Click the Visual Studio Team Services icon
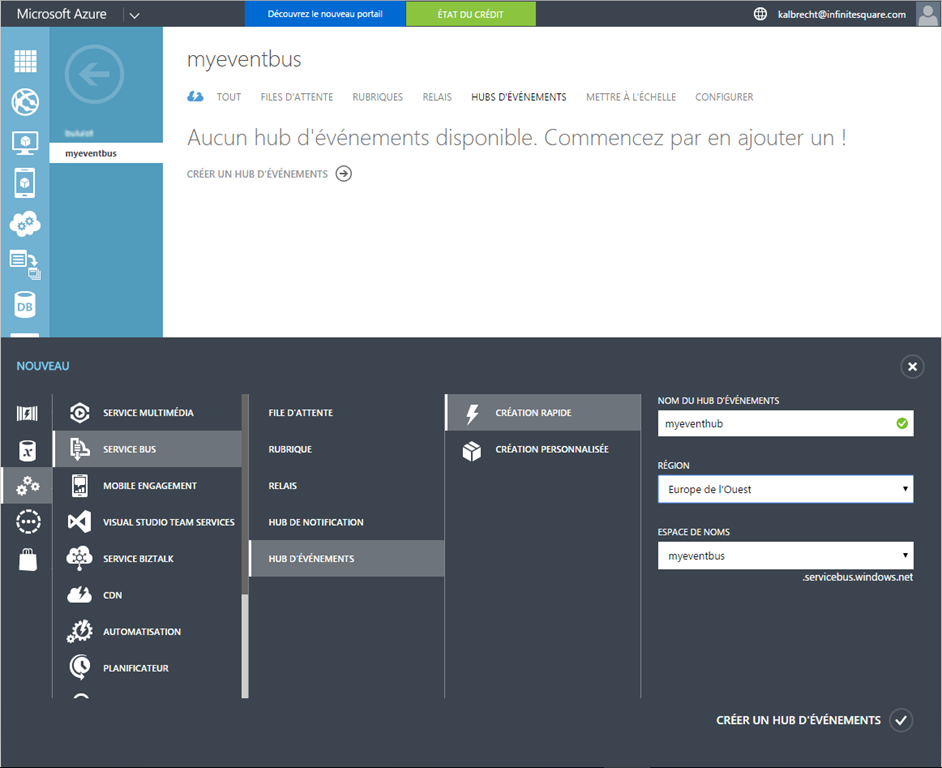942x768 pixels. [x=79, y=522]
